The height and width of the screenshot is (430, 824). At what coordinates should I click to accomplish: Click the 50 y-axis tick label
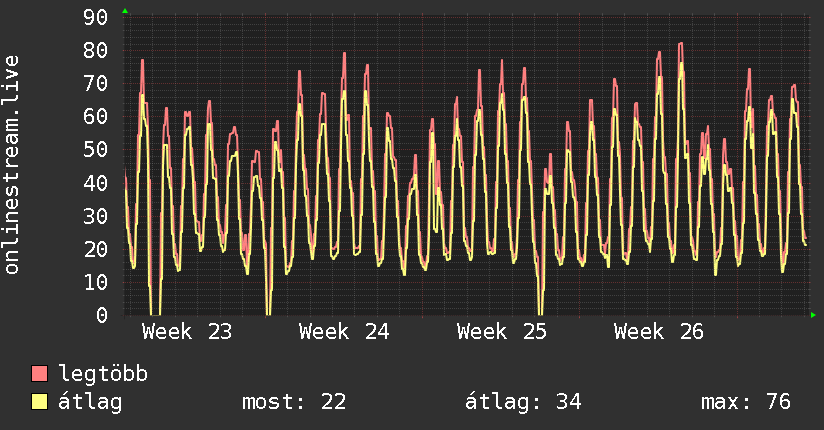pos(96,150)
